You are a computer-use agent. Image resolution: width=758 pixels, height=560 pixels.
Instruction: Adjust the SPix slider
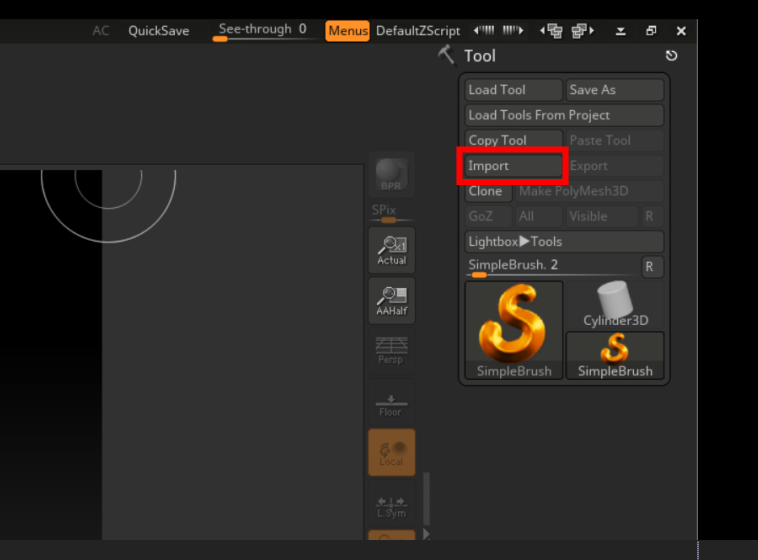point(392,213)
